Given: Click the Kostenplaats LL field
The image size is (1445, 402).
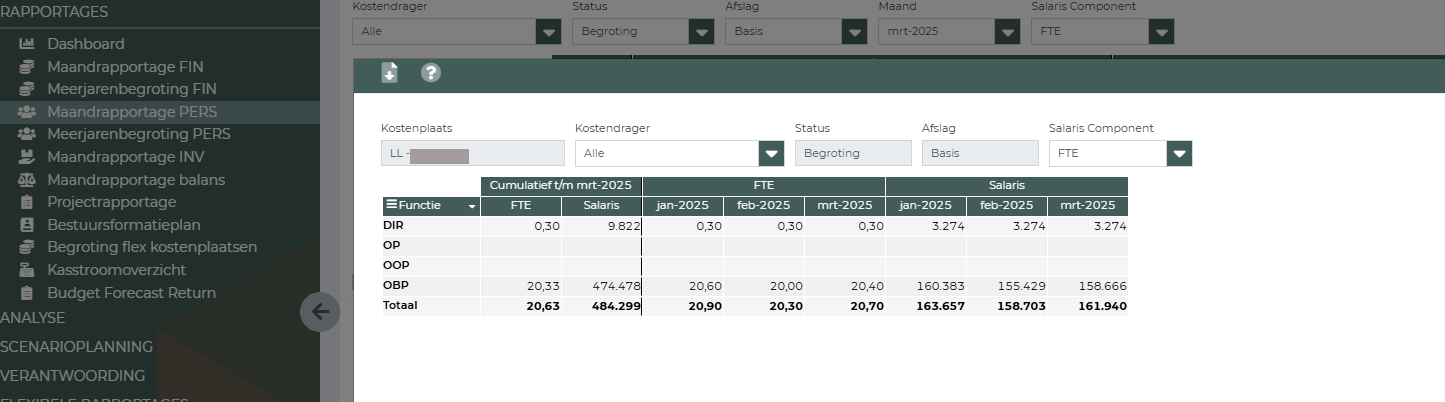Looking at the screenshot, I should [473, 154].
